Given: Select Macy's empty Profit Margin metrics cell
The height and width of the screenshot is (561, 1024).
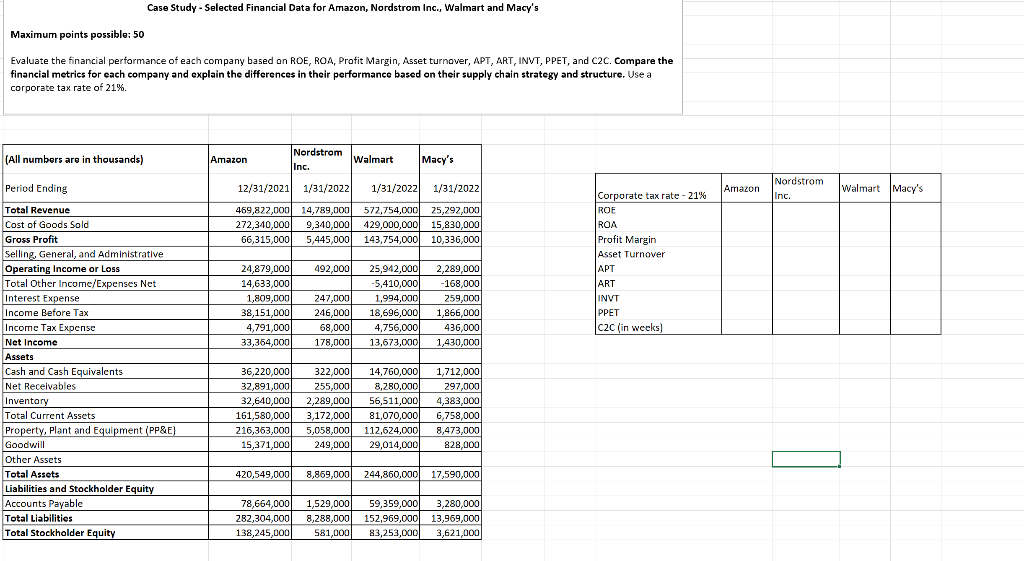Looking at the screenshot, I should [x=916, y=240].
